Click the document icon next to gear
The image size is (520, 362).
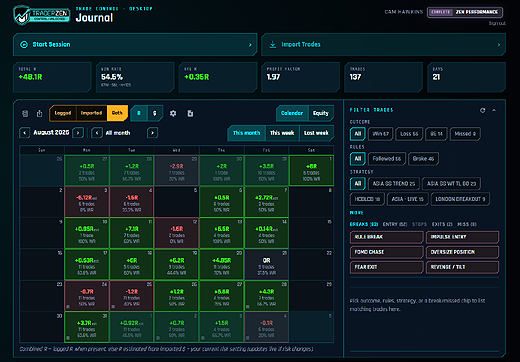[x=190, y=113]
